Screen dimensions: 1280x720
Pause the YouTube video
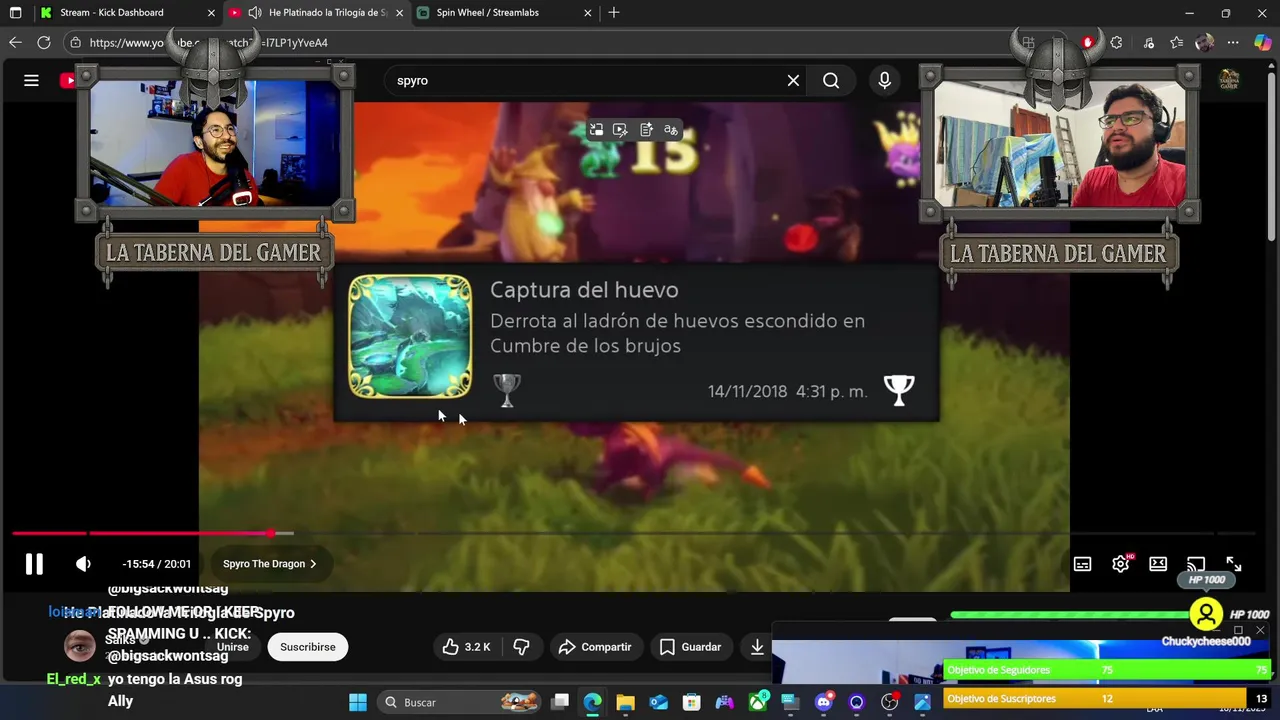click(34, 564)
